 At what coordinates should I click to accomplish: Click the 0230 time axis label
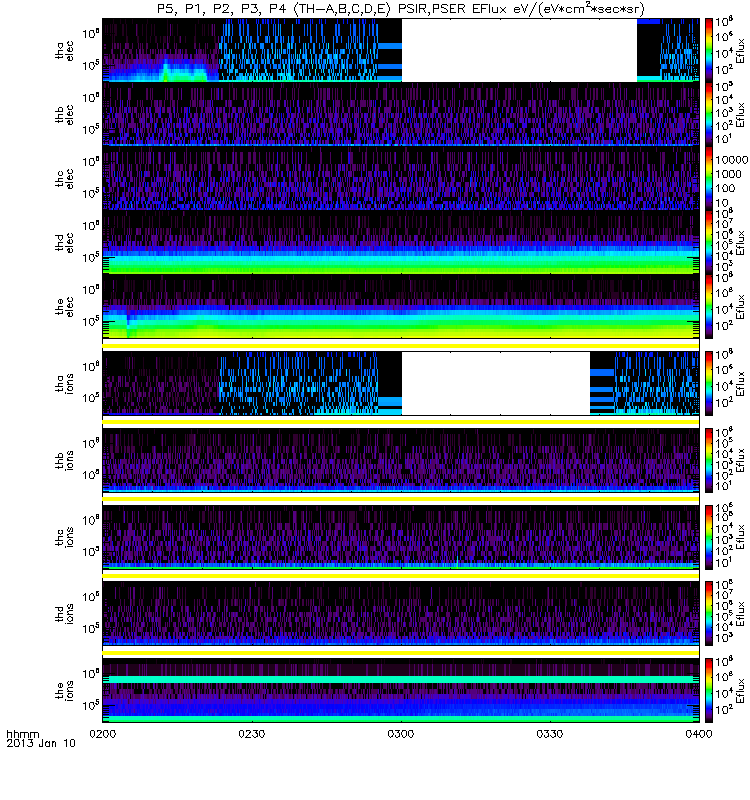coord(252,734)
